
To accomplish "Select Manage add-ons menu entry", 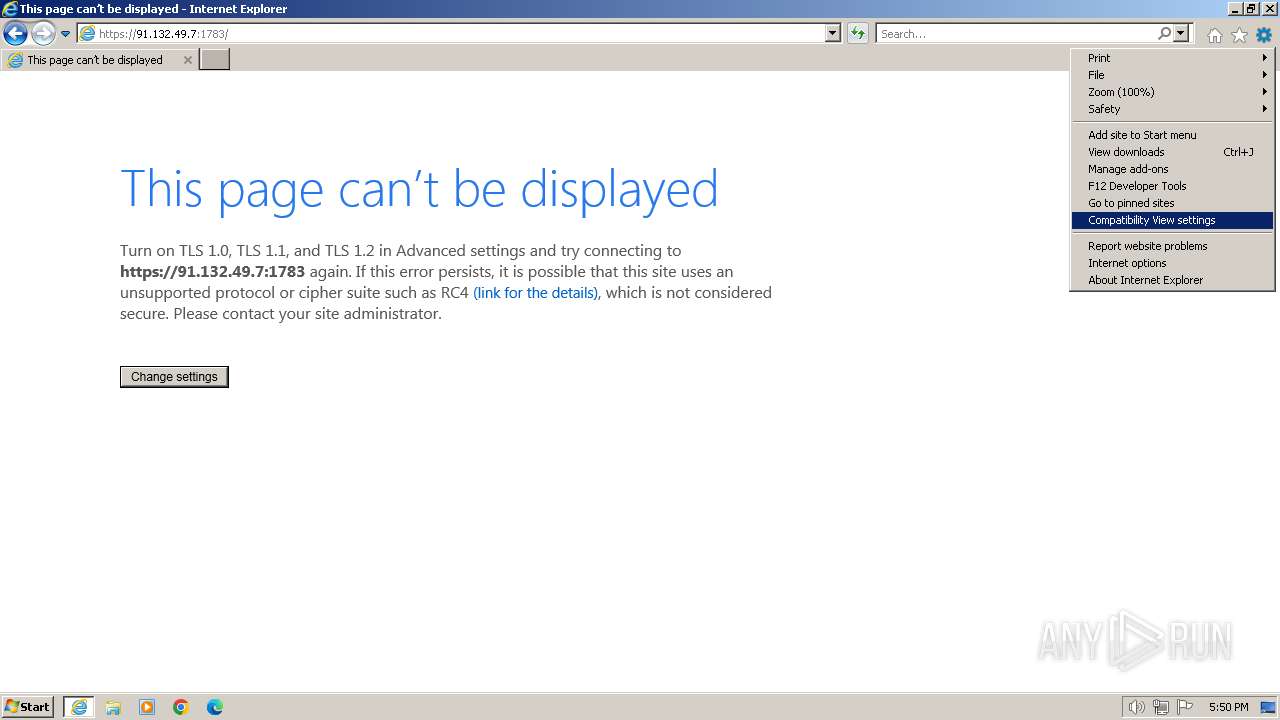I will 1172,169.
